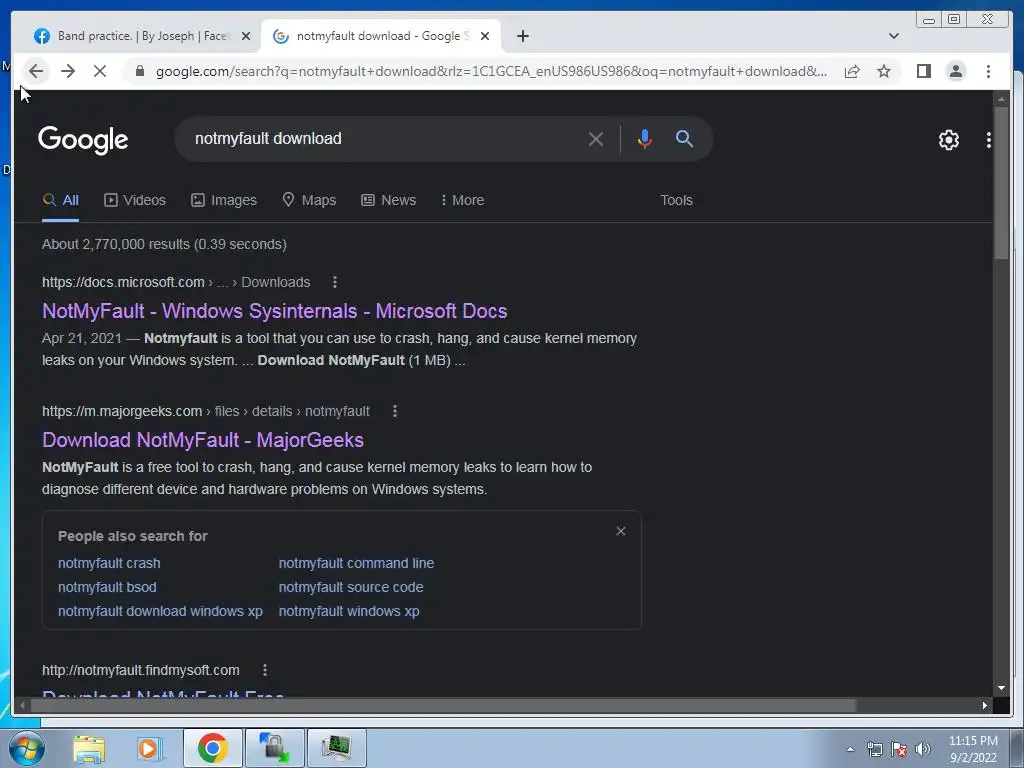1024x768 pixels.
Task: Open Chrome side panel
Action: pos(923,71)
